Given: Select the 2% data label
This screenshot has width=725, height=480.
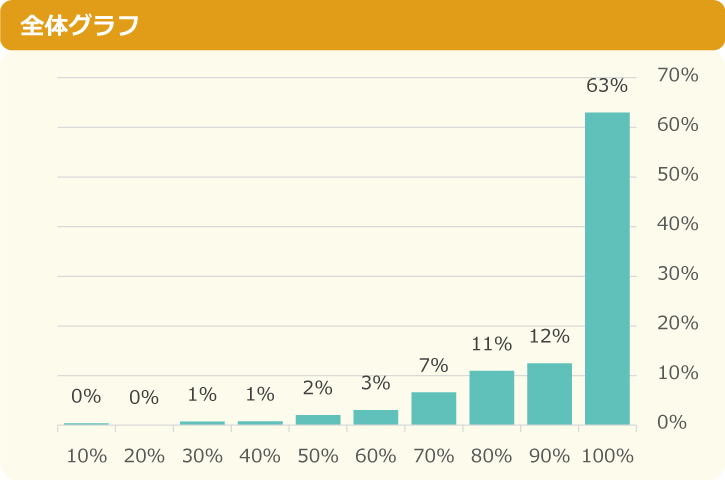Looking at the screenshot, I should pyautogui.click(x=317, y=388).
